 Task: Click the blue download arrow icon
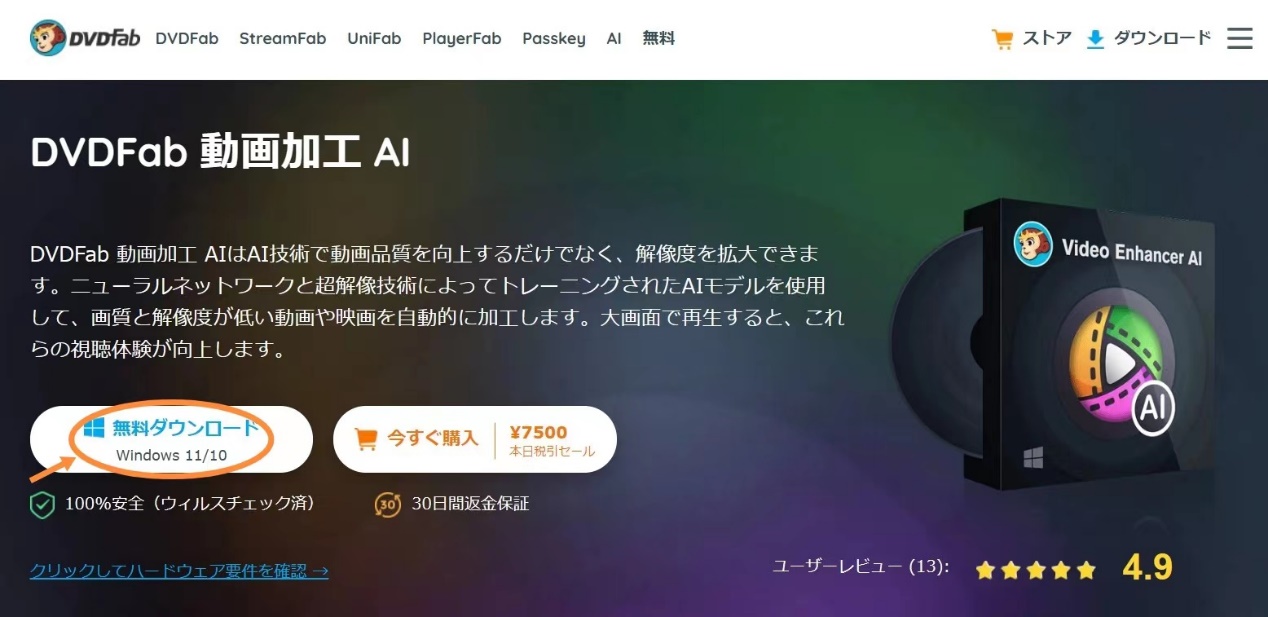pos(1095,40)
